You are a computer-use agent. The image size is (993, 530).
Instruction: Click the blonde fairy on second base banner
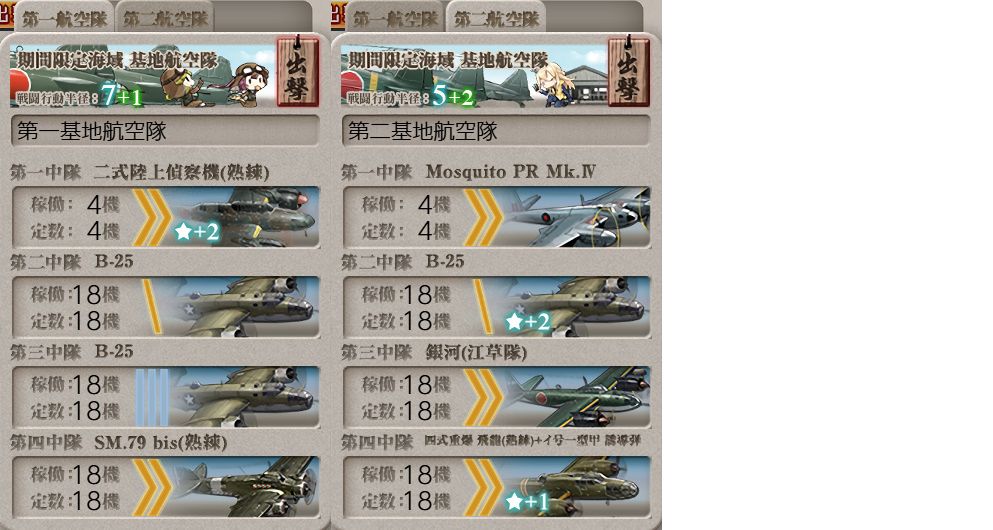(x=556, y=84)
